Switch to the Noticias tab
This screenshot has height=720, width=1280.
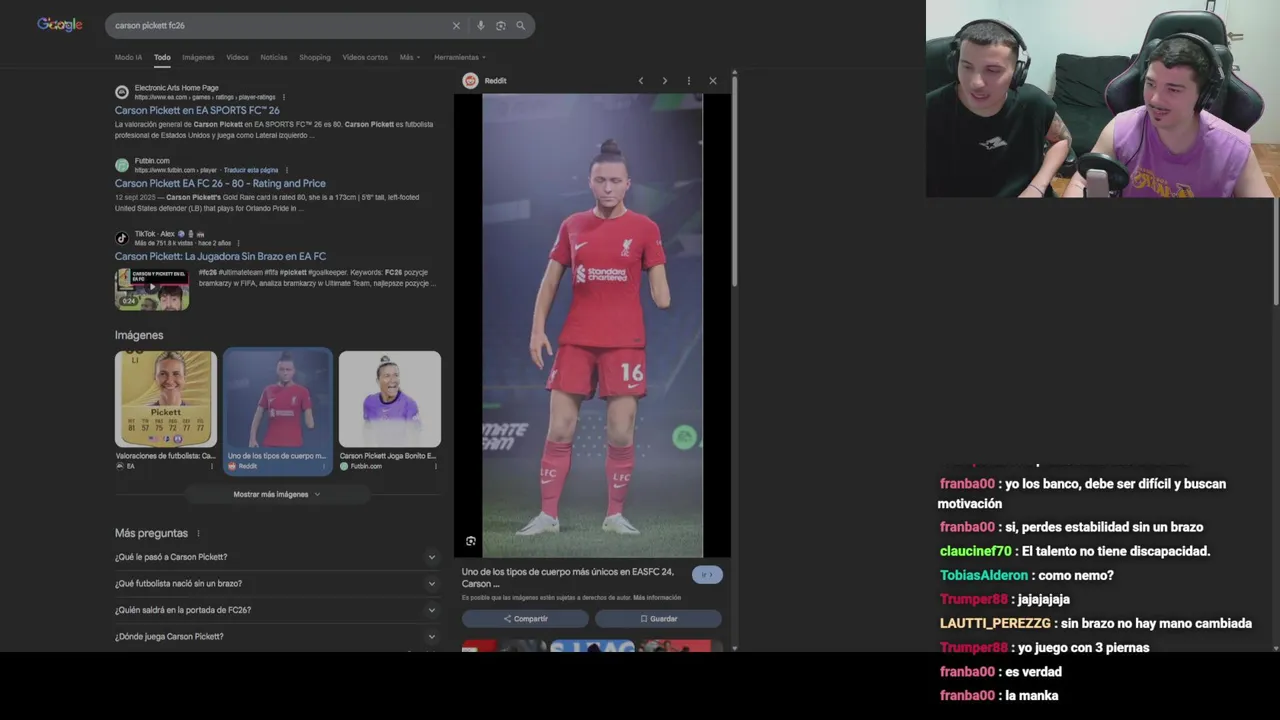click(x=274, y=57)
